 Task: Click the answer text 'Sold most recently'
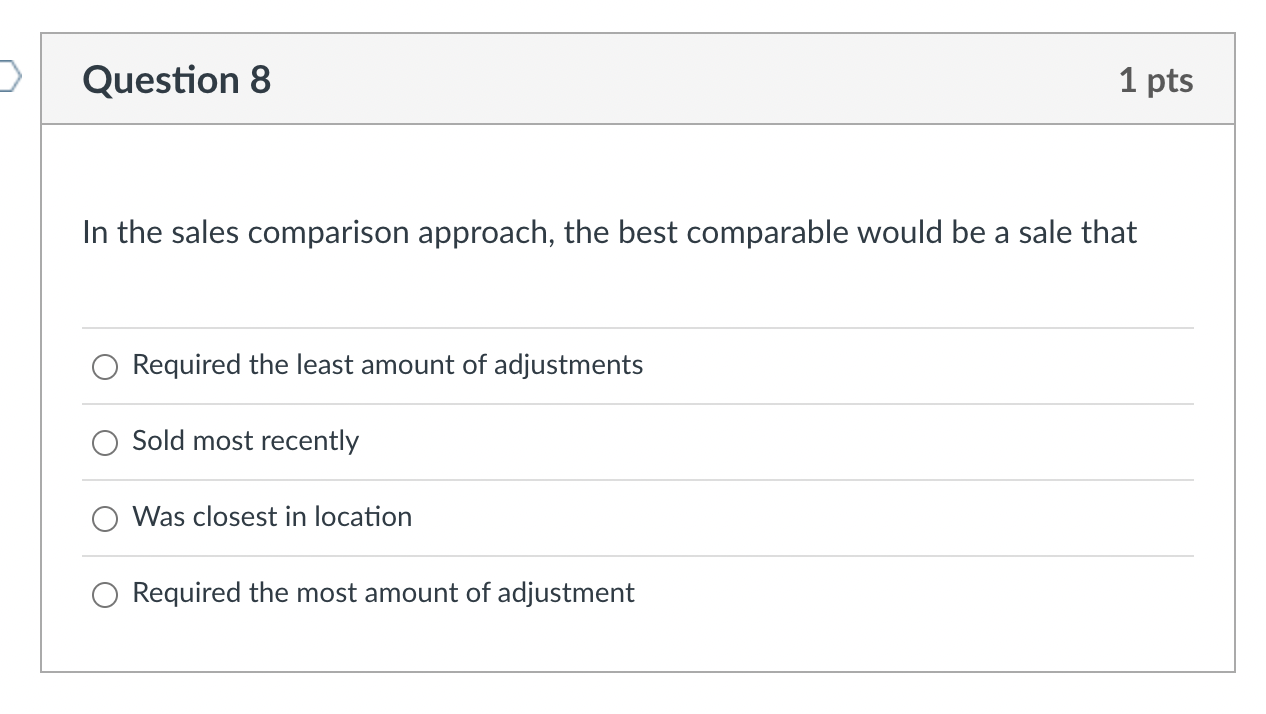coord(245,441)
